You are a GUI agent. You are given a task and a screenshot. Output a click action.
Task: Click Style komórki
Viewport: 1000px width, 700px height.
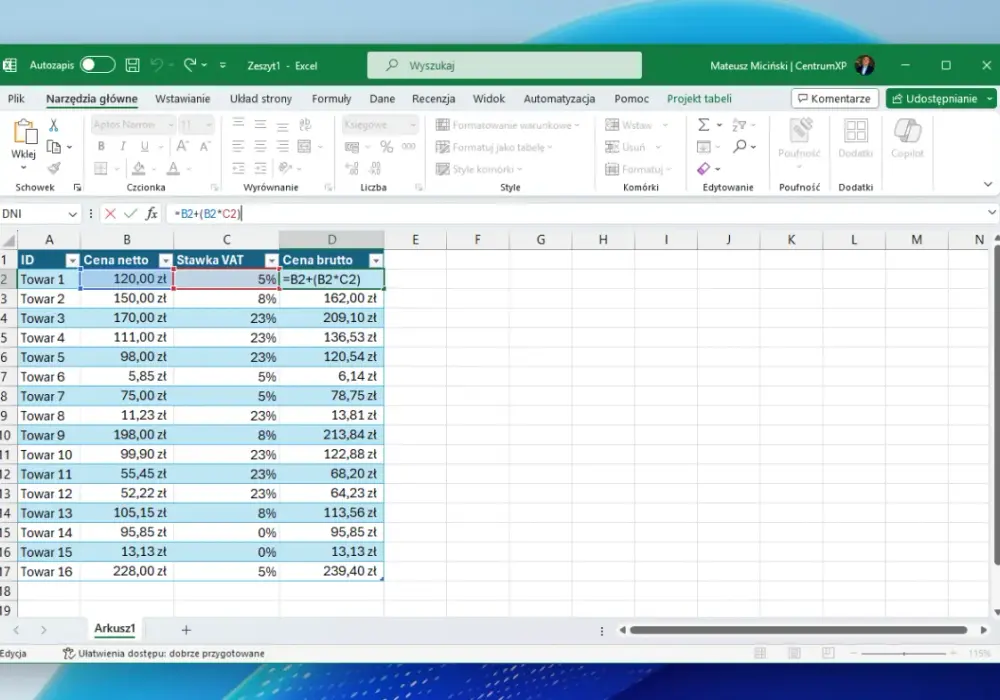pyautogui.click(x=480, y=169)
